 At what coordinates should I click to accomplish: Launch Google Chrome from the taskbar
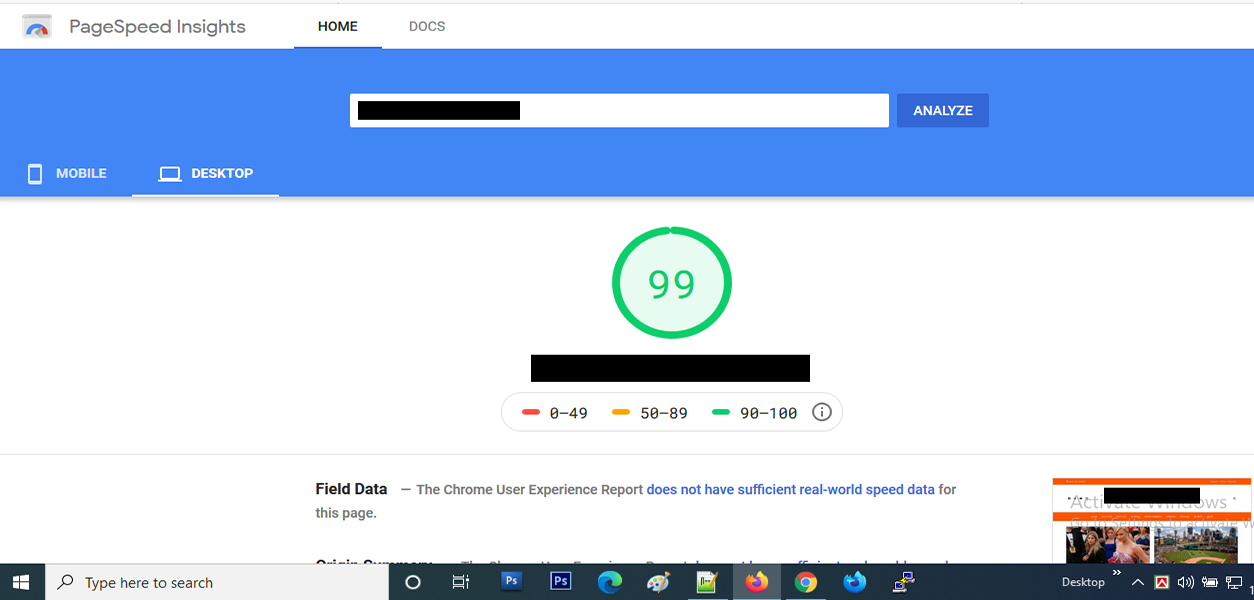pyautogui.click(x=806, y=582)
